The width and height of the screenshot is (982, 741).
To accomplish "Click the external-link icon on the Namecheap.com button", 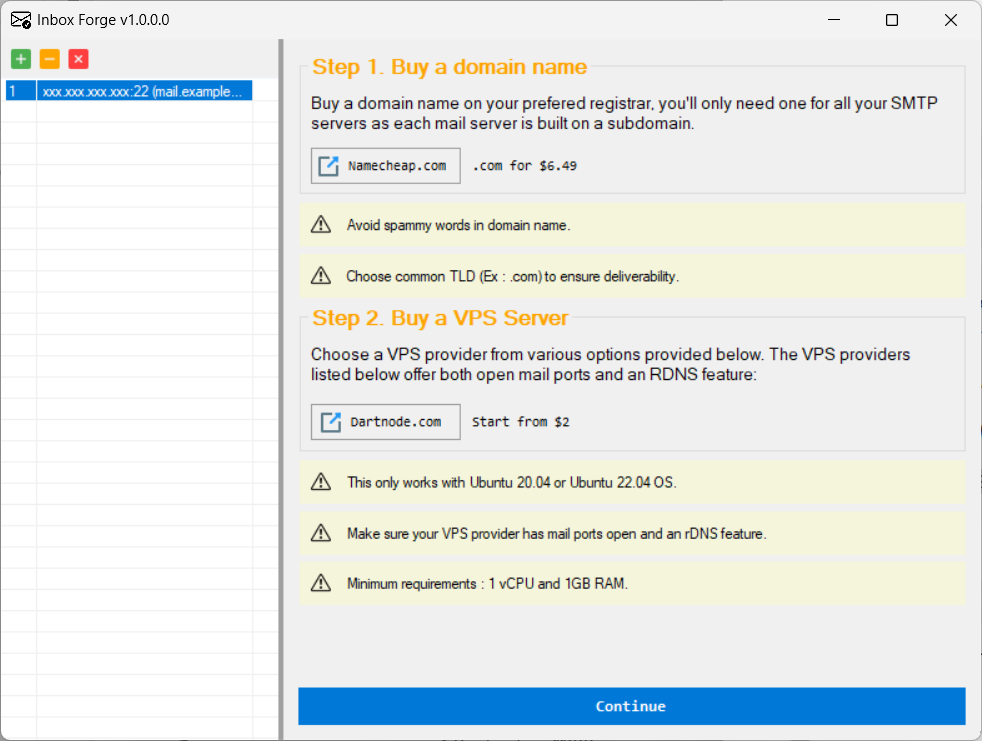I will [x=328, y=165].
